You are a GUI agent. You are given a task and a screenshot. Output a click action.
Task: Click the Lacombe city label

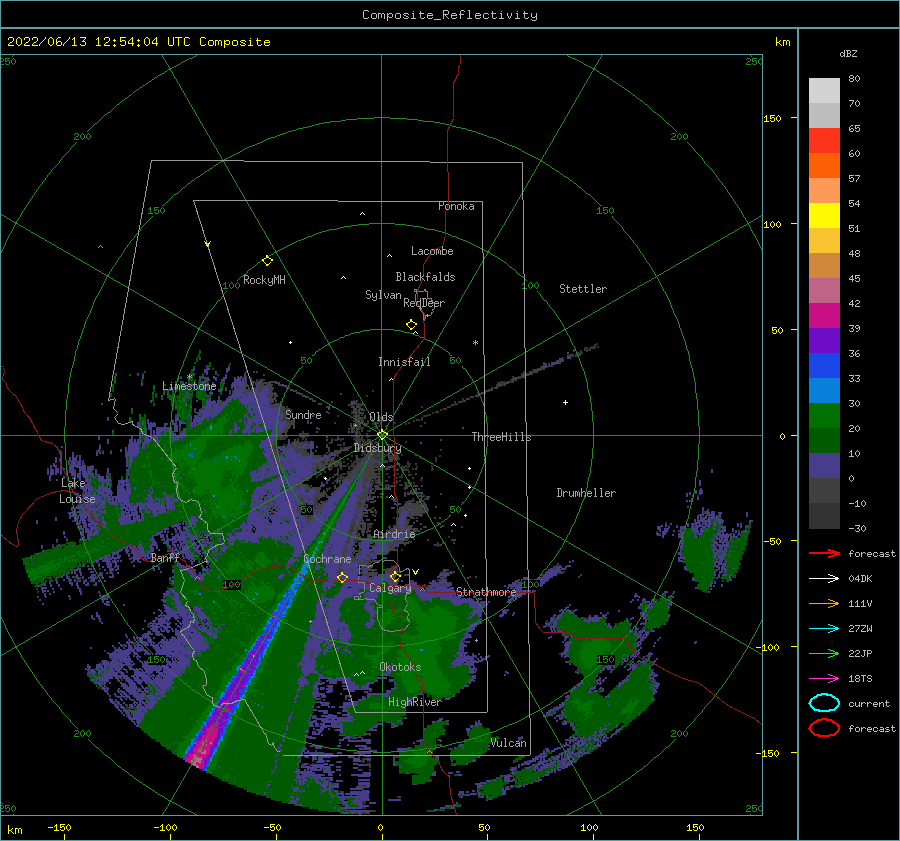(x=432, y=251)
